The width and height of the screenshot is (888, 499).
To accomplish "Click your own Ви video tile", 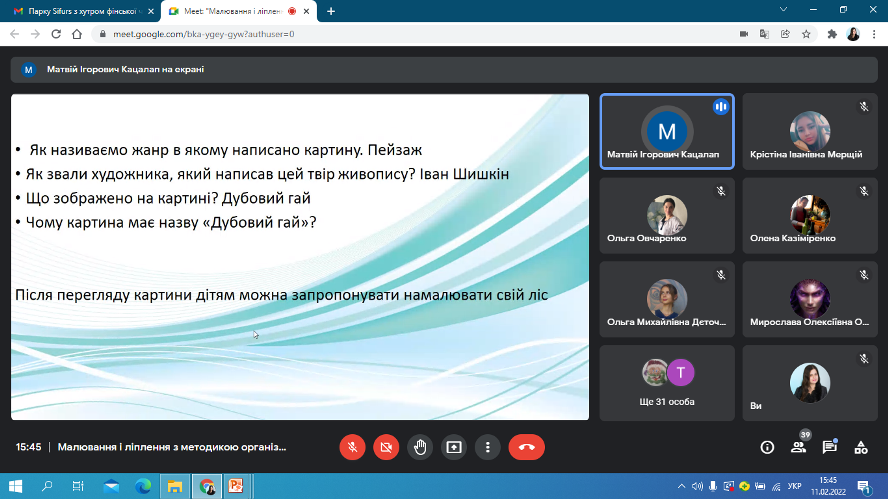I will (x=810, y=383).
